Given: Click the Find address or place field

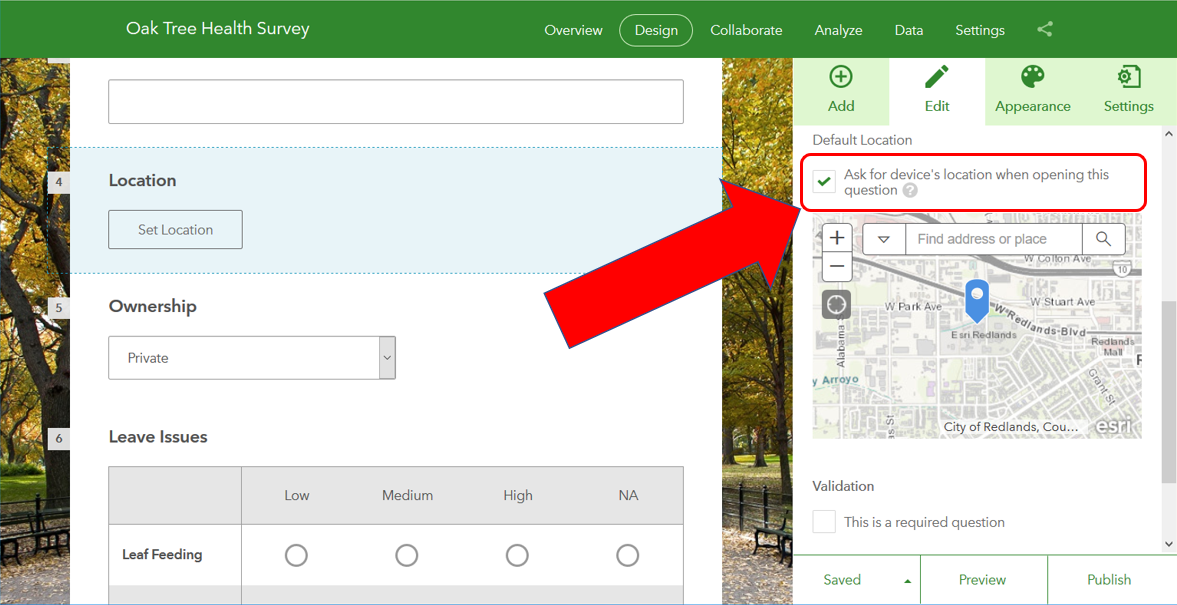Looking at the screenshot, I should pos(994,239).
